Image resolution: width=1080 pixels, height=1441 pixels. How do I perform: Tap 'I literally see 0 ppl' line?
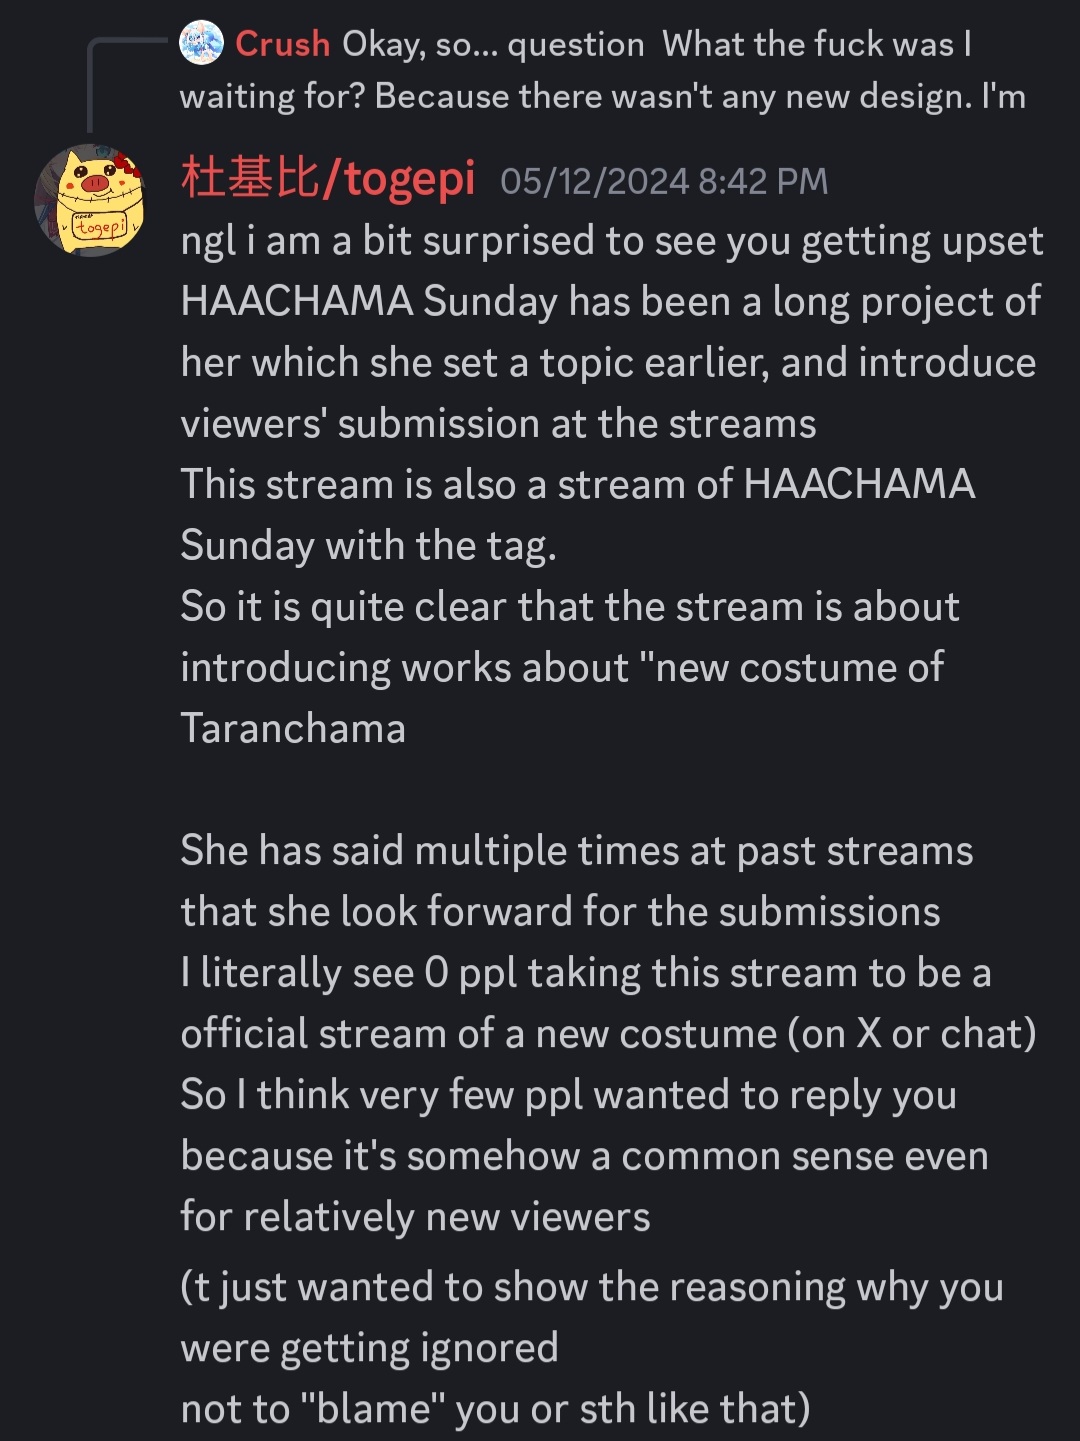point(586,973)
